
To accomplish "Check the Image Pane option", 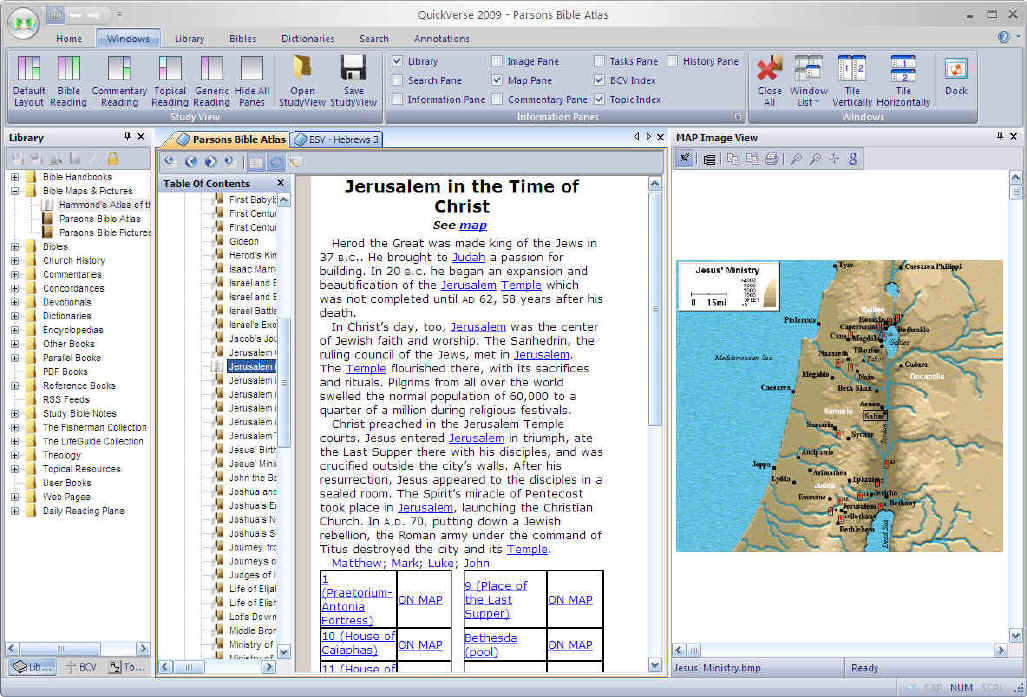I will click(497, 61).
